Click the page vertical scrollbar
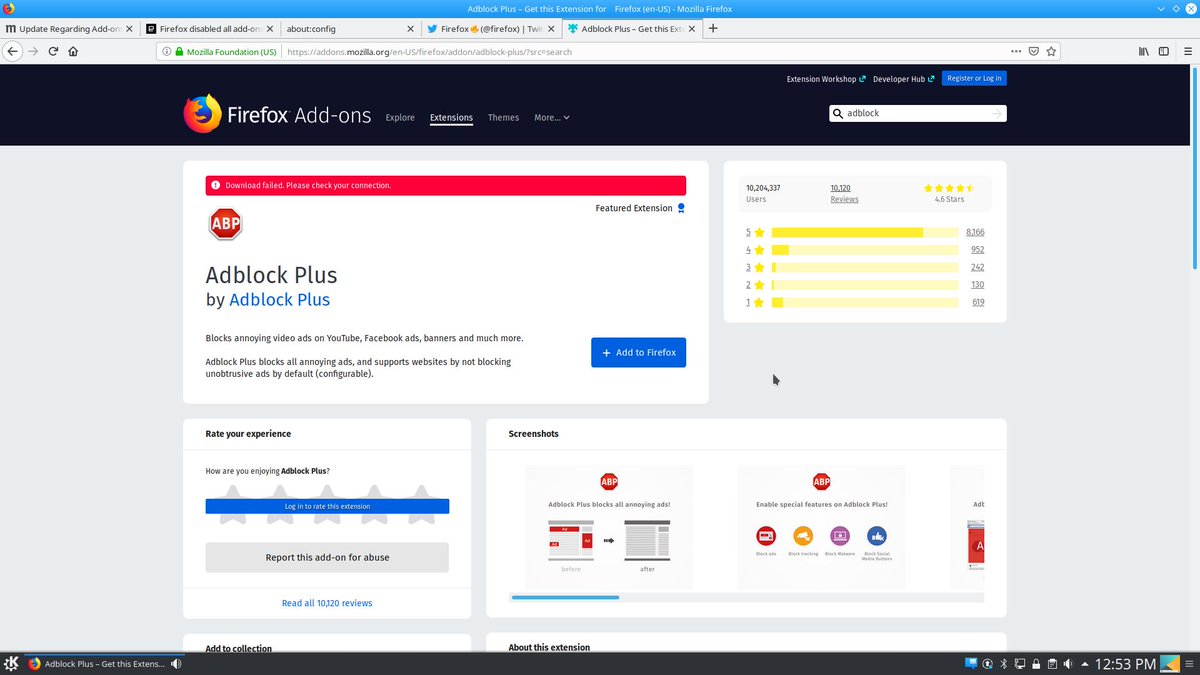 1194,170
